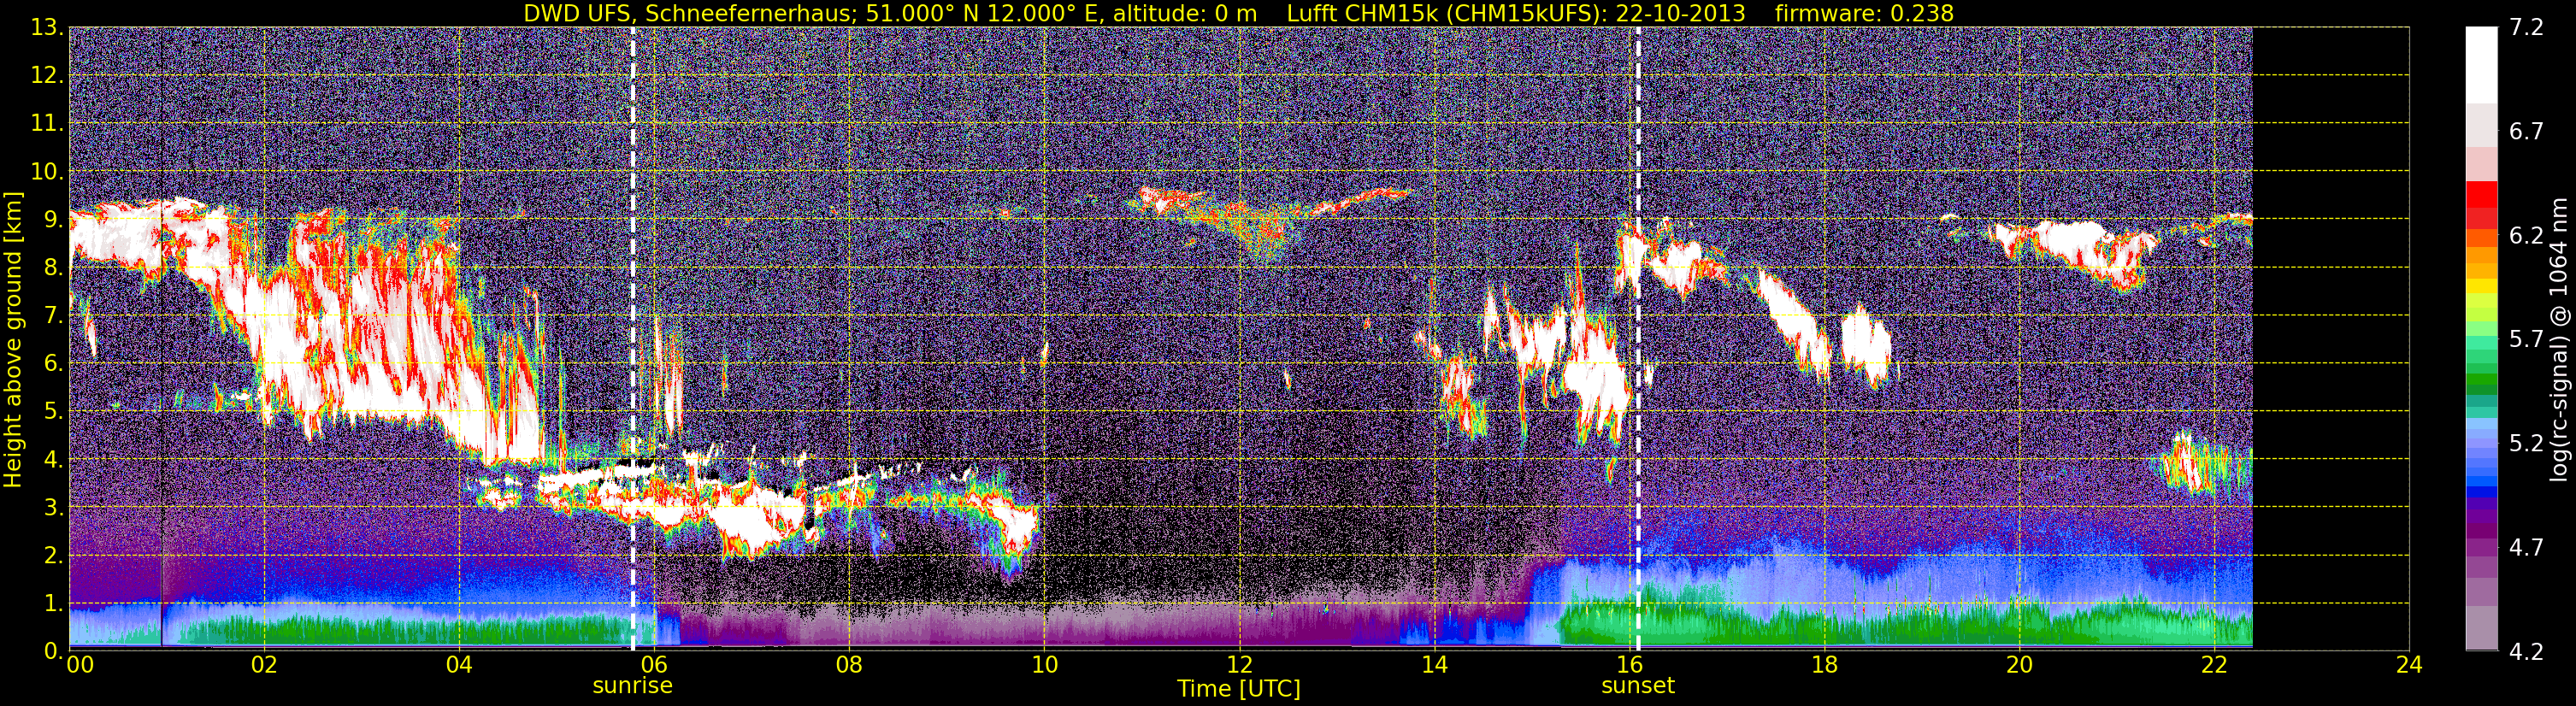Click the time axis tick "12"
The height and width of the screenshot is (706, 2576).
[x=1239, y=666]
